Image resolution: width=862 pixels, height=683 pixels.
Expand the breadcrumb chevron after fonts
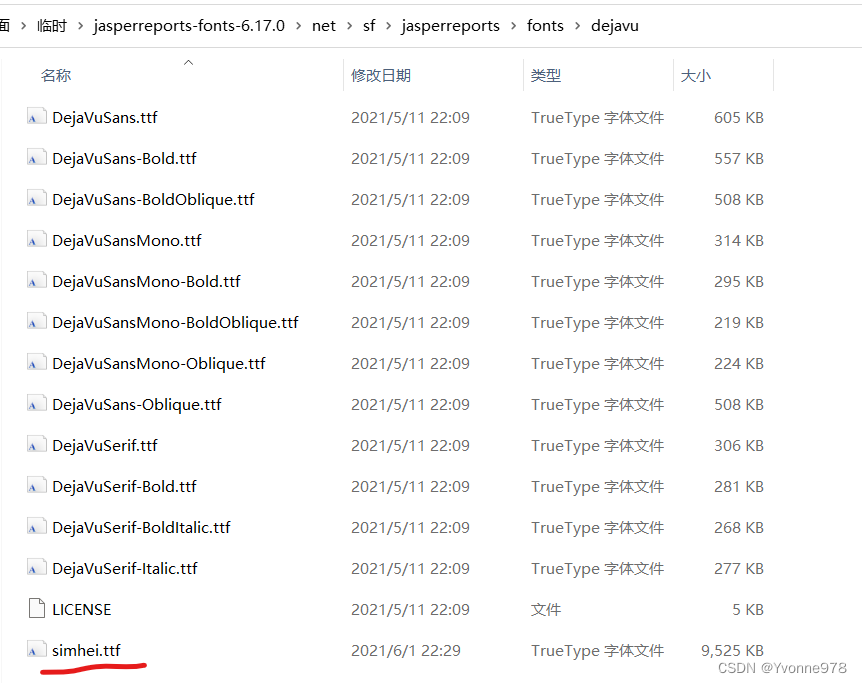(x=579, y=26)
